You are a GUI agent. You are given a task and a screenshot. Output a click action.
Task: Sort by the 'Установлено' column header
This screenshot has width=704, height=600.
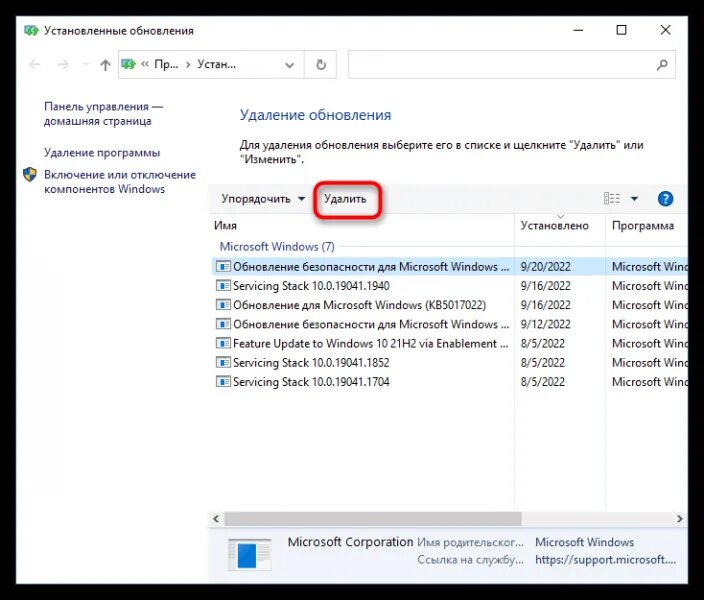point(559,225)
